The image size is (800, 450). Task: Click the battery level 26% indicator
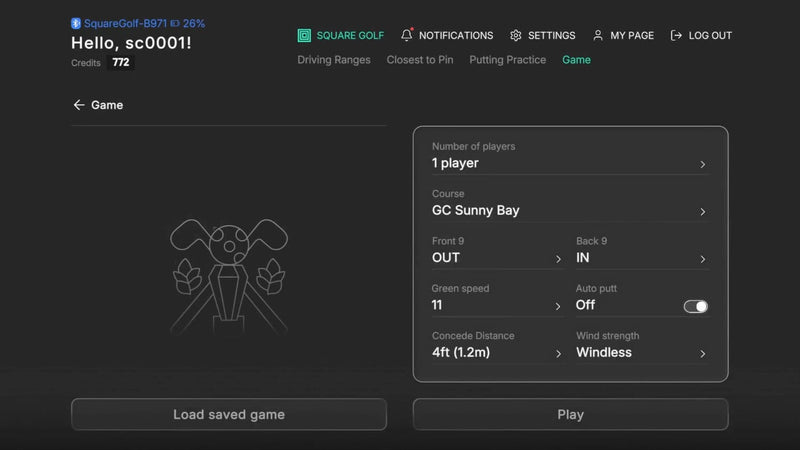click(x=188, y=23)
